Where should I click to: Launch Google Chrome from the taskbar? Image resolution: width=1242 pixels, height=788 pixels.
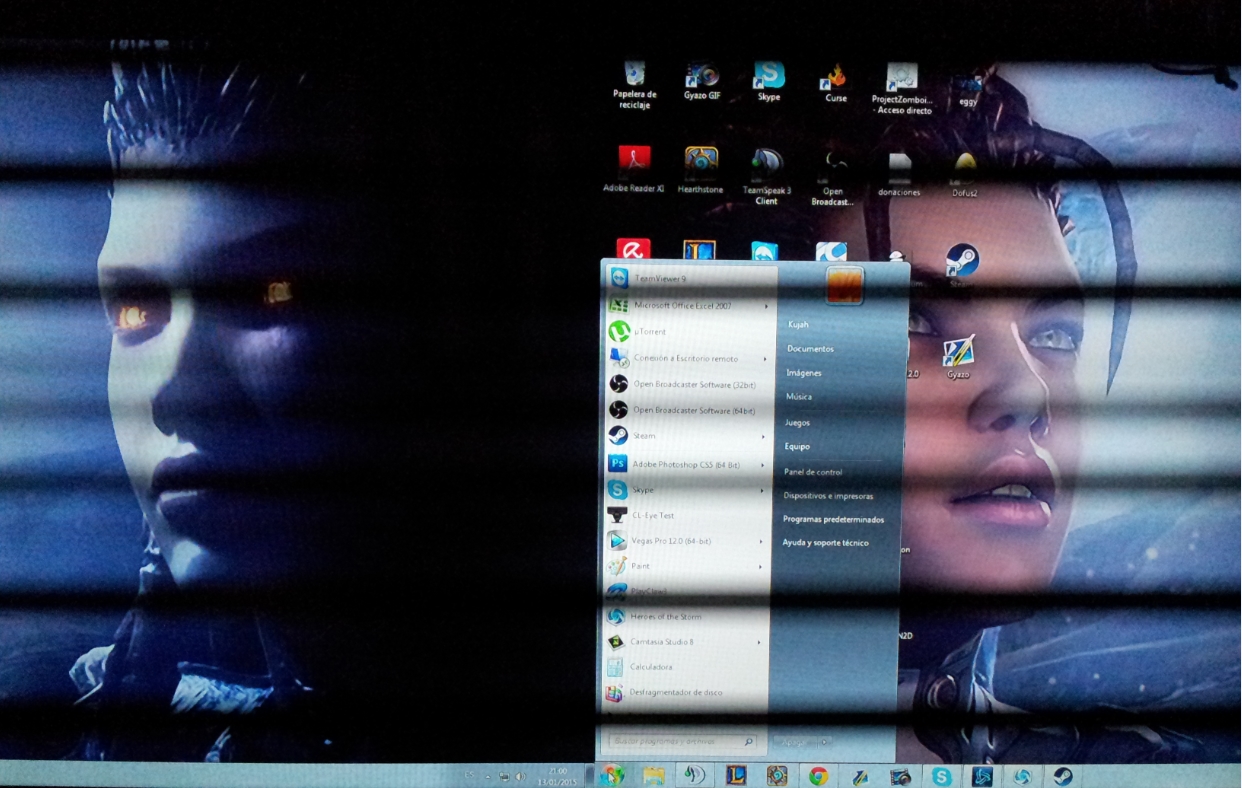click(818, 776)
